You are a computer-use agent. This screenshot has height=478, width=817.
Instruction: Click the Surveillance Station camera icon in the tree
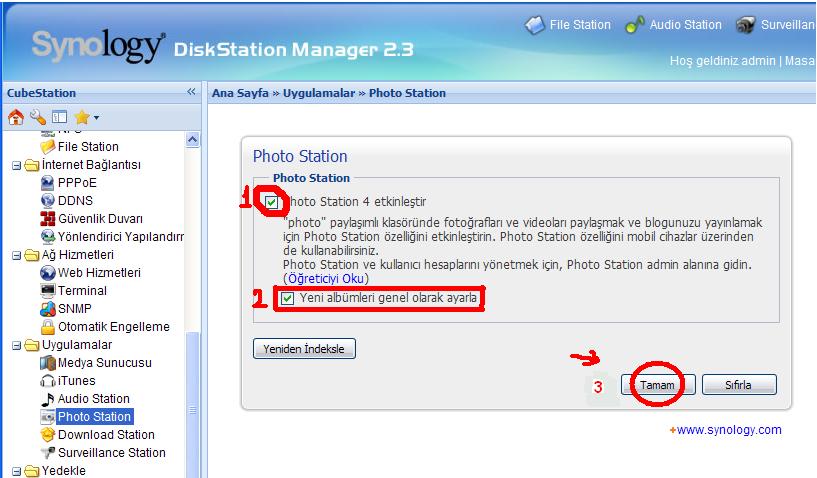pos(47,453)
